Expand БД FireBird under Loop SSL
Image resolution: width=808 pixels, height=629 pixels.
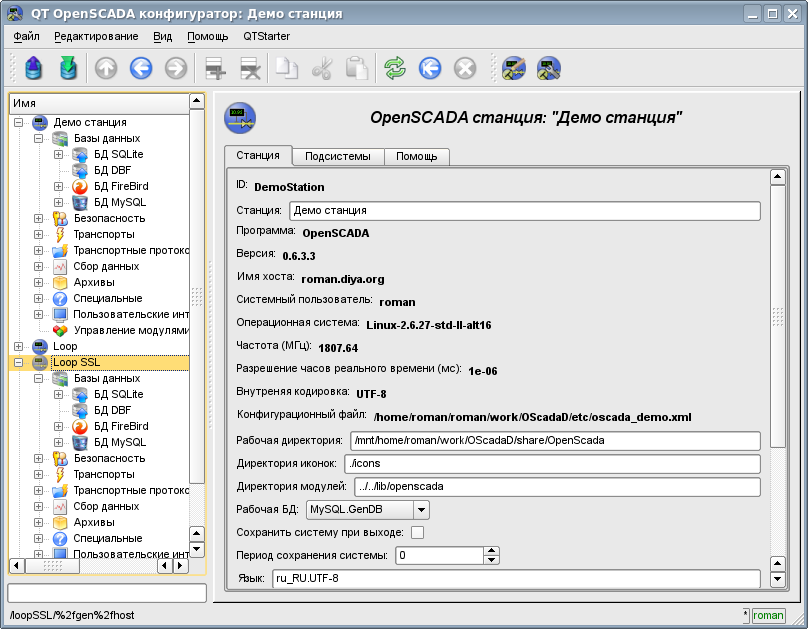[x=58, y=426]
